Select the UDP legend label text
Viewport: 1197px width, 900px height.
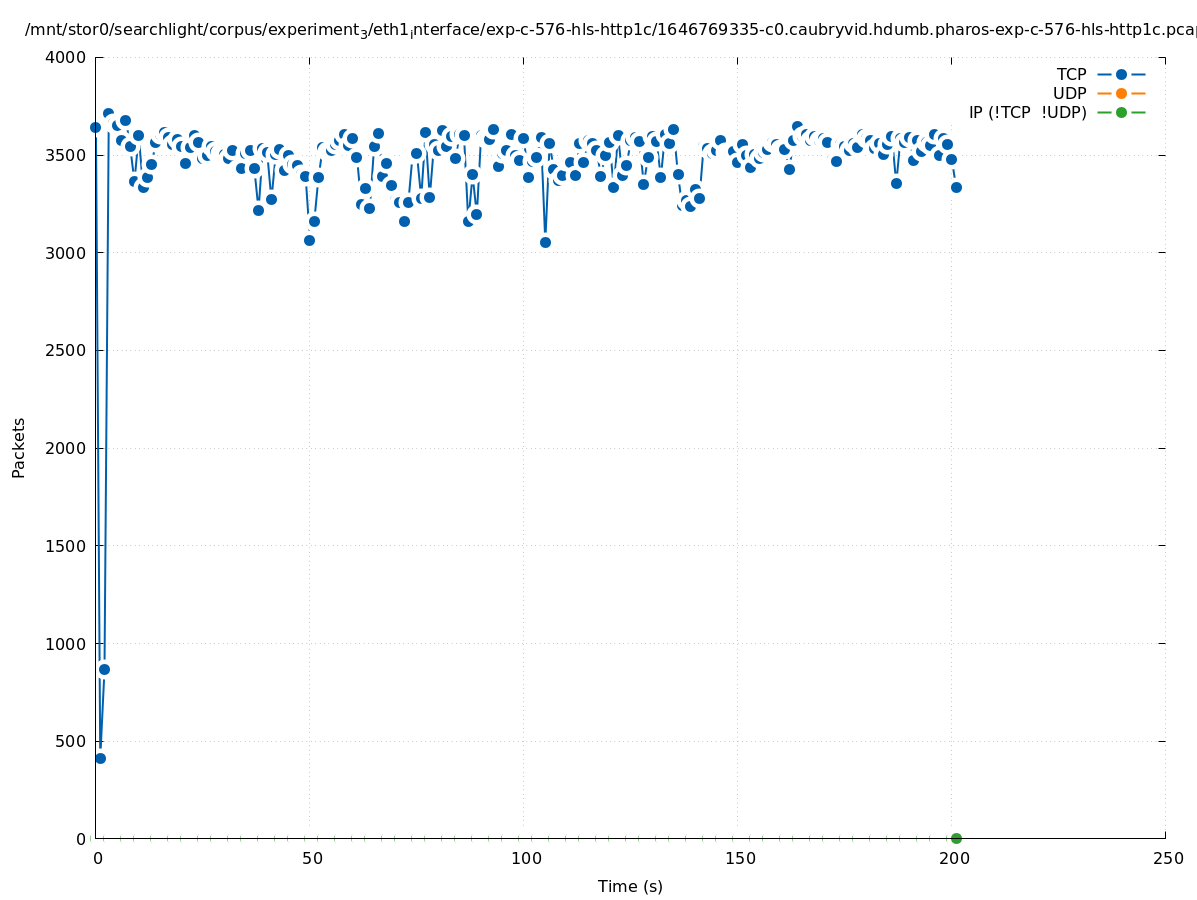coord(1069,93)
